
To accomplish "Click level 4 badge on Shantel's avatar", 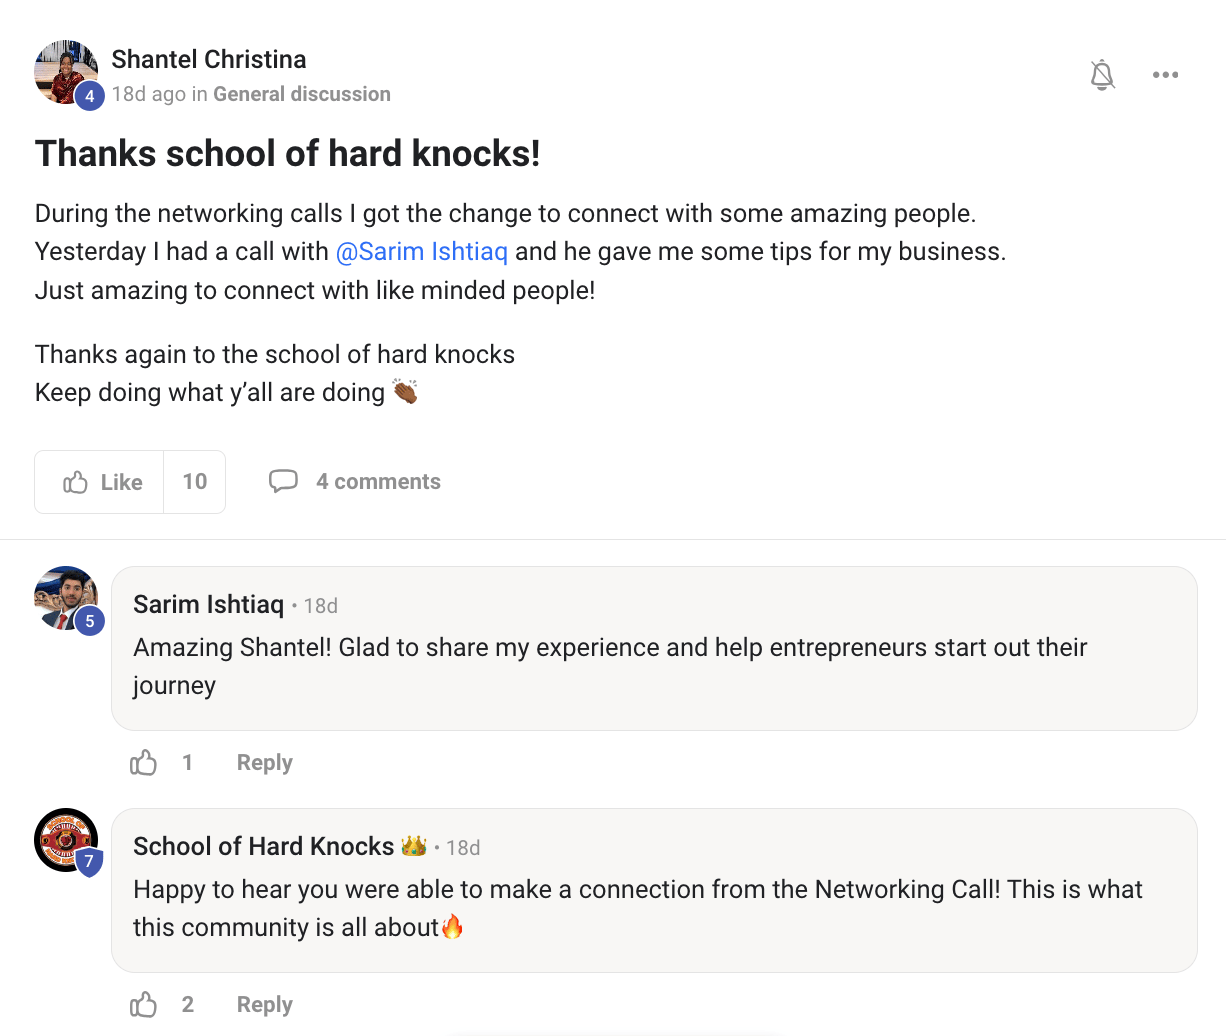I will coord(90,96).
